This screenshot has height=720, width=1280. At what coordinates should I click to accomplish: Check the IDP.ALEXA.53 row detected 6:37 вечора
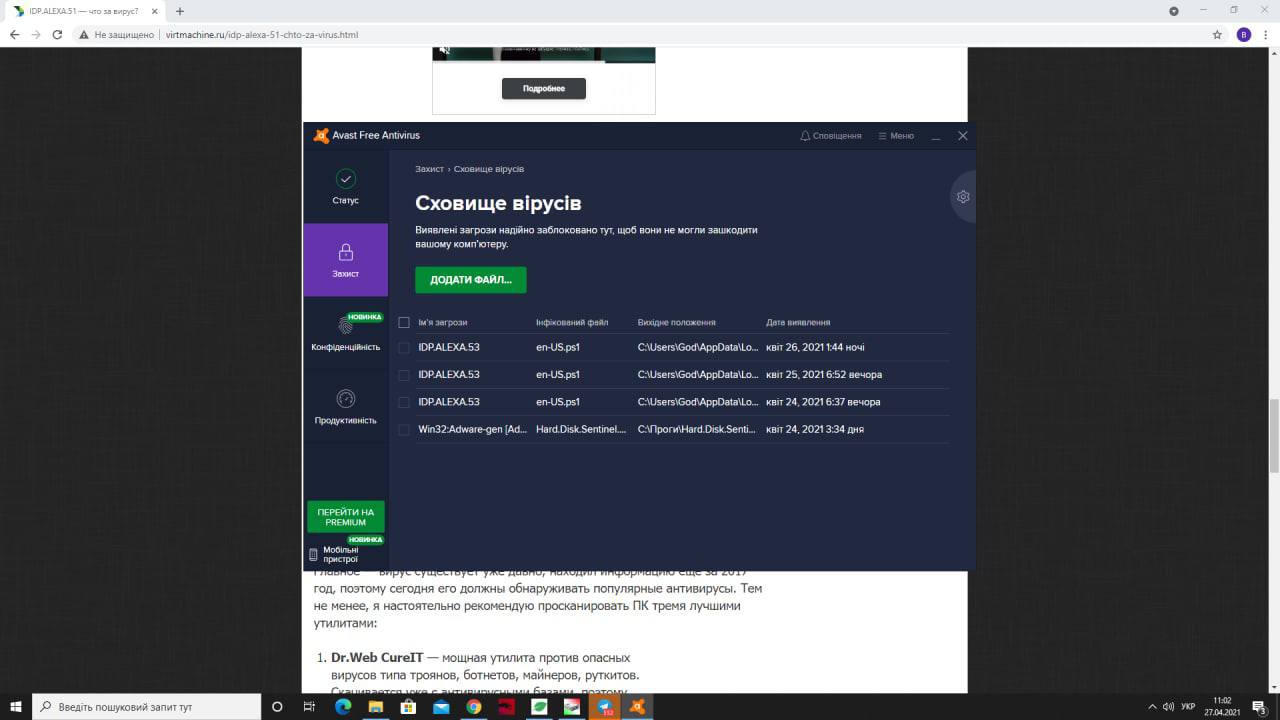[x=404, y=402]
